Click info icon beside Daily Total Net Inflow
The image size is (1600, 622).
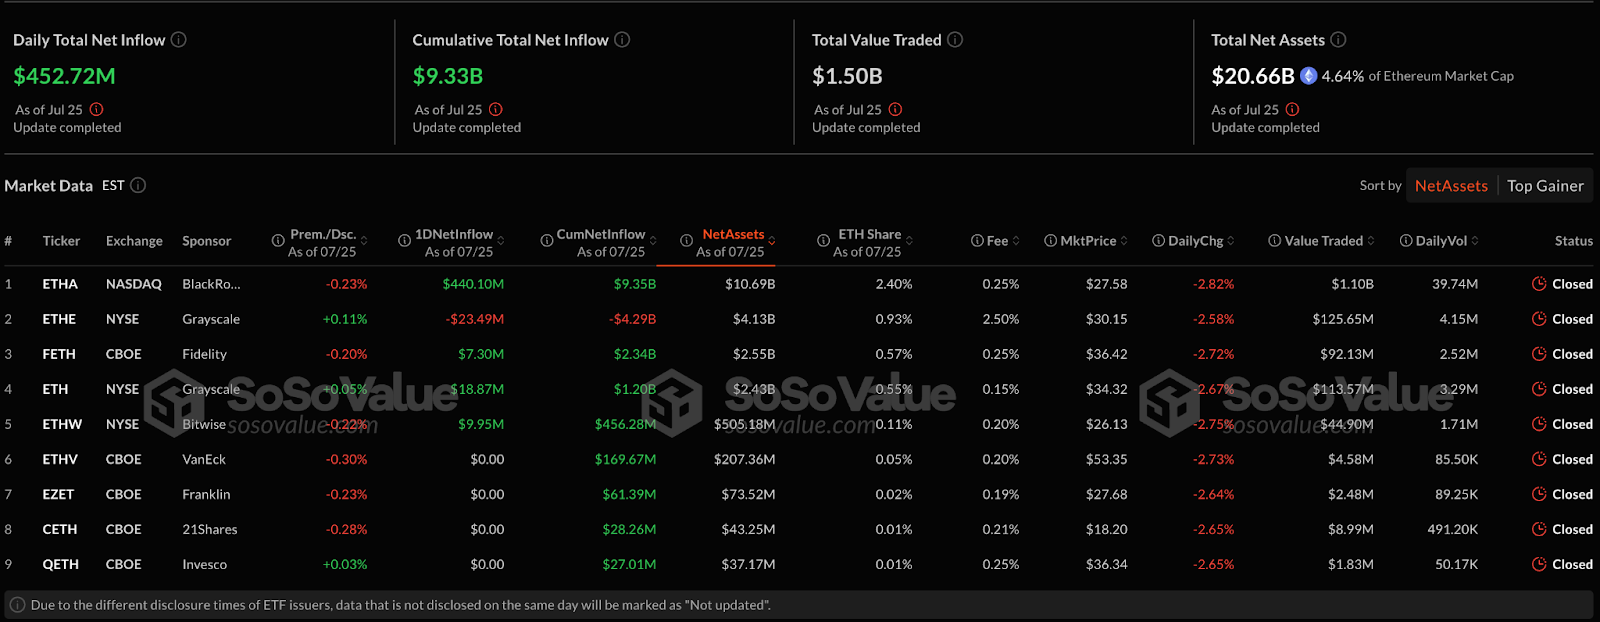click(179, 40)
